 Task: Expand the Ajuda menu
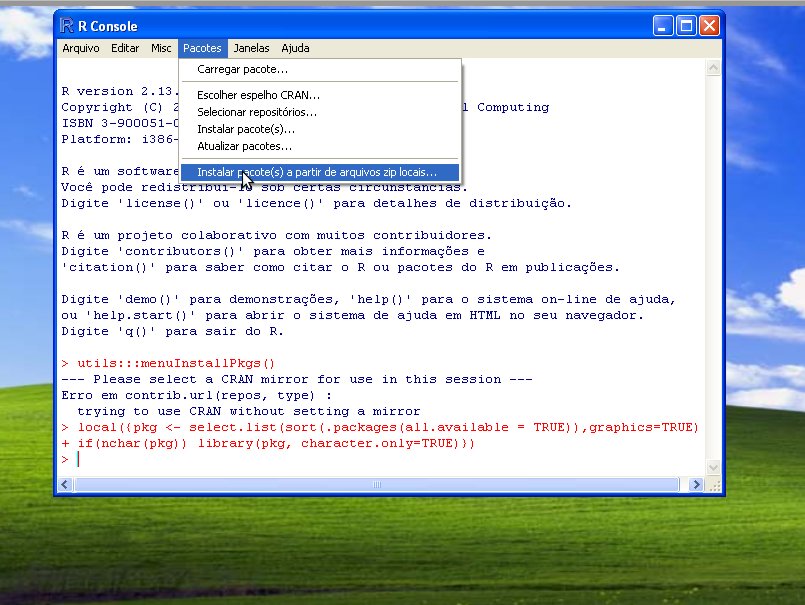pos(295,48)
